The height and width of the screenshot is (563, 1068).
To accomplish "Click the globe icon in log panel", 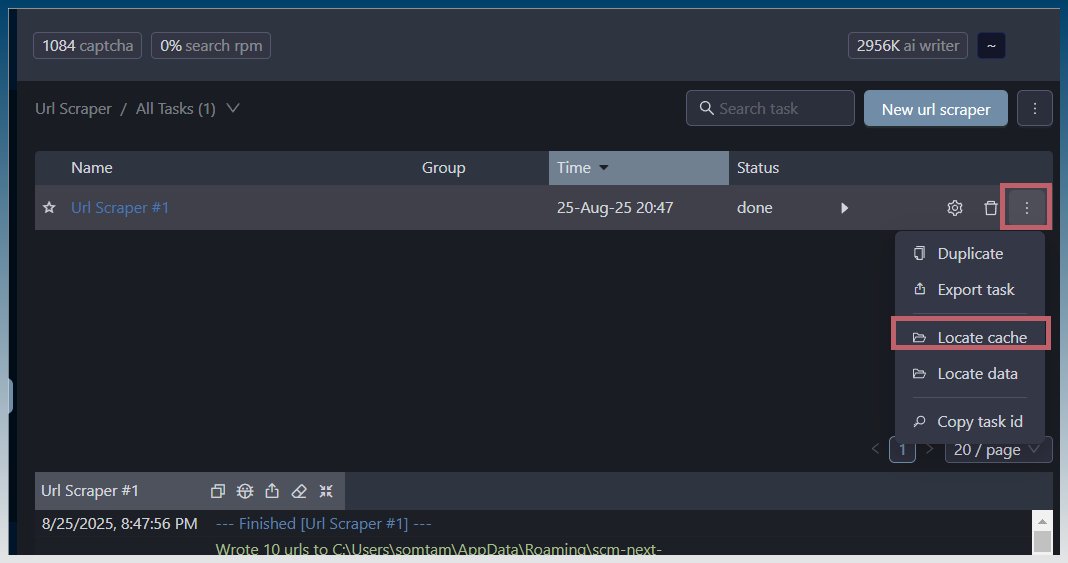I will coord(245,491).
